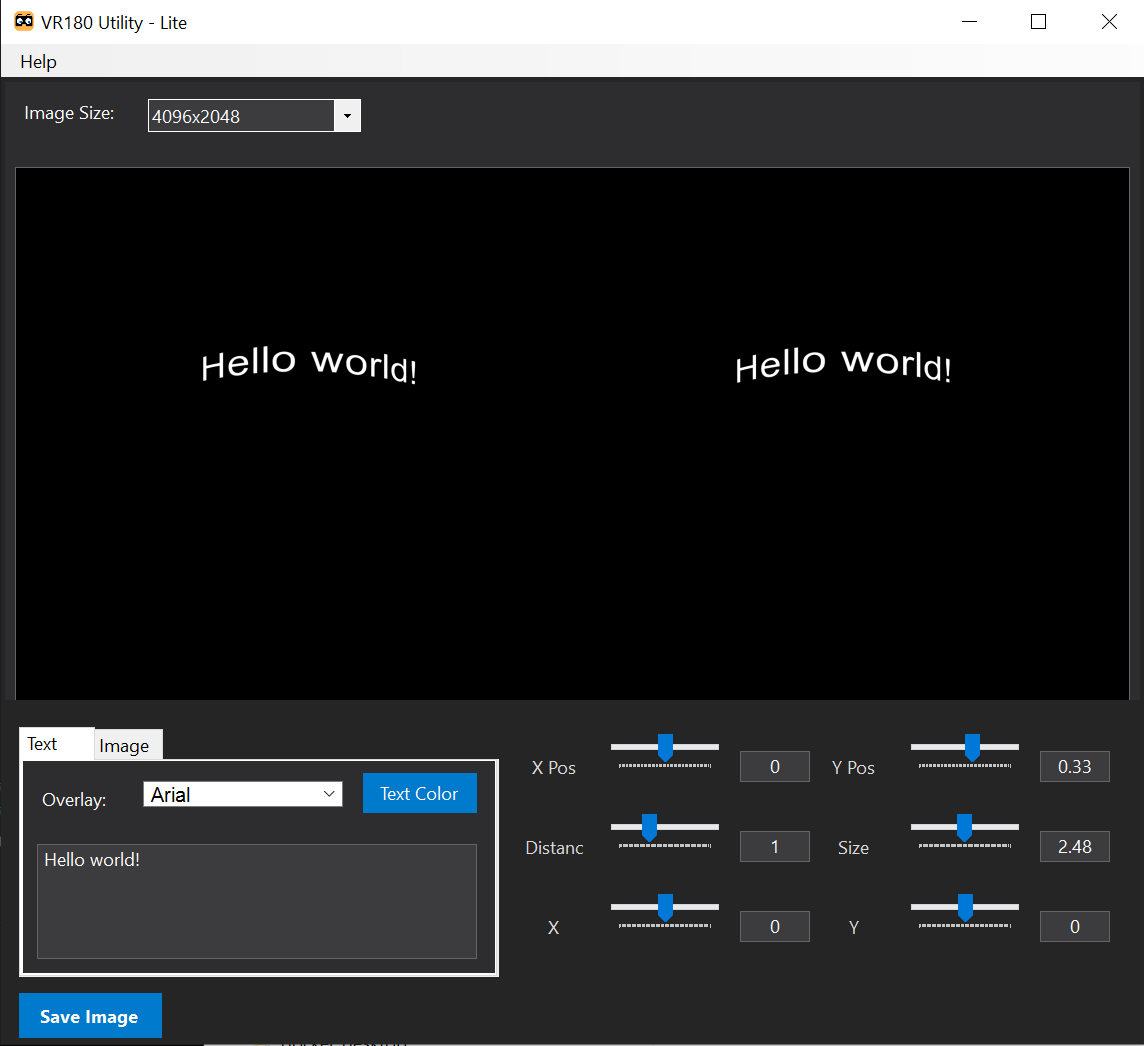
Task: Click the X Pos value field
Action: point(775,767)
